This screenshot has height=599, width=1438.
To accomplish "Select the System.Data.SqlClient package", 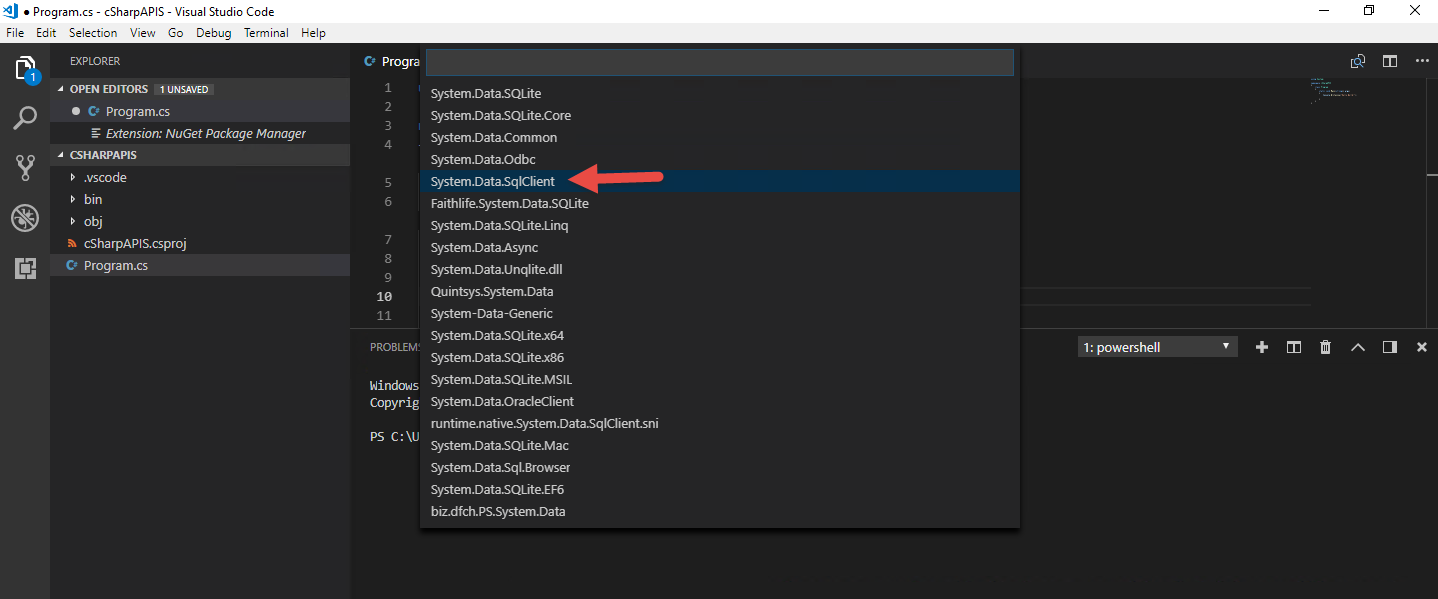I will 720,181.
